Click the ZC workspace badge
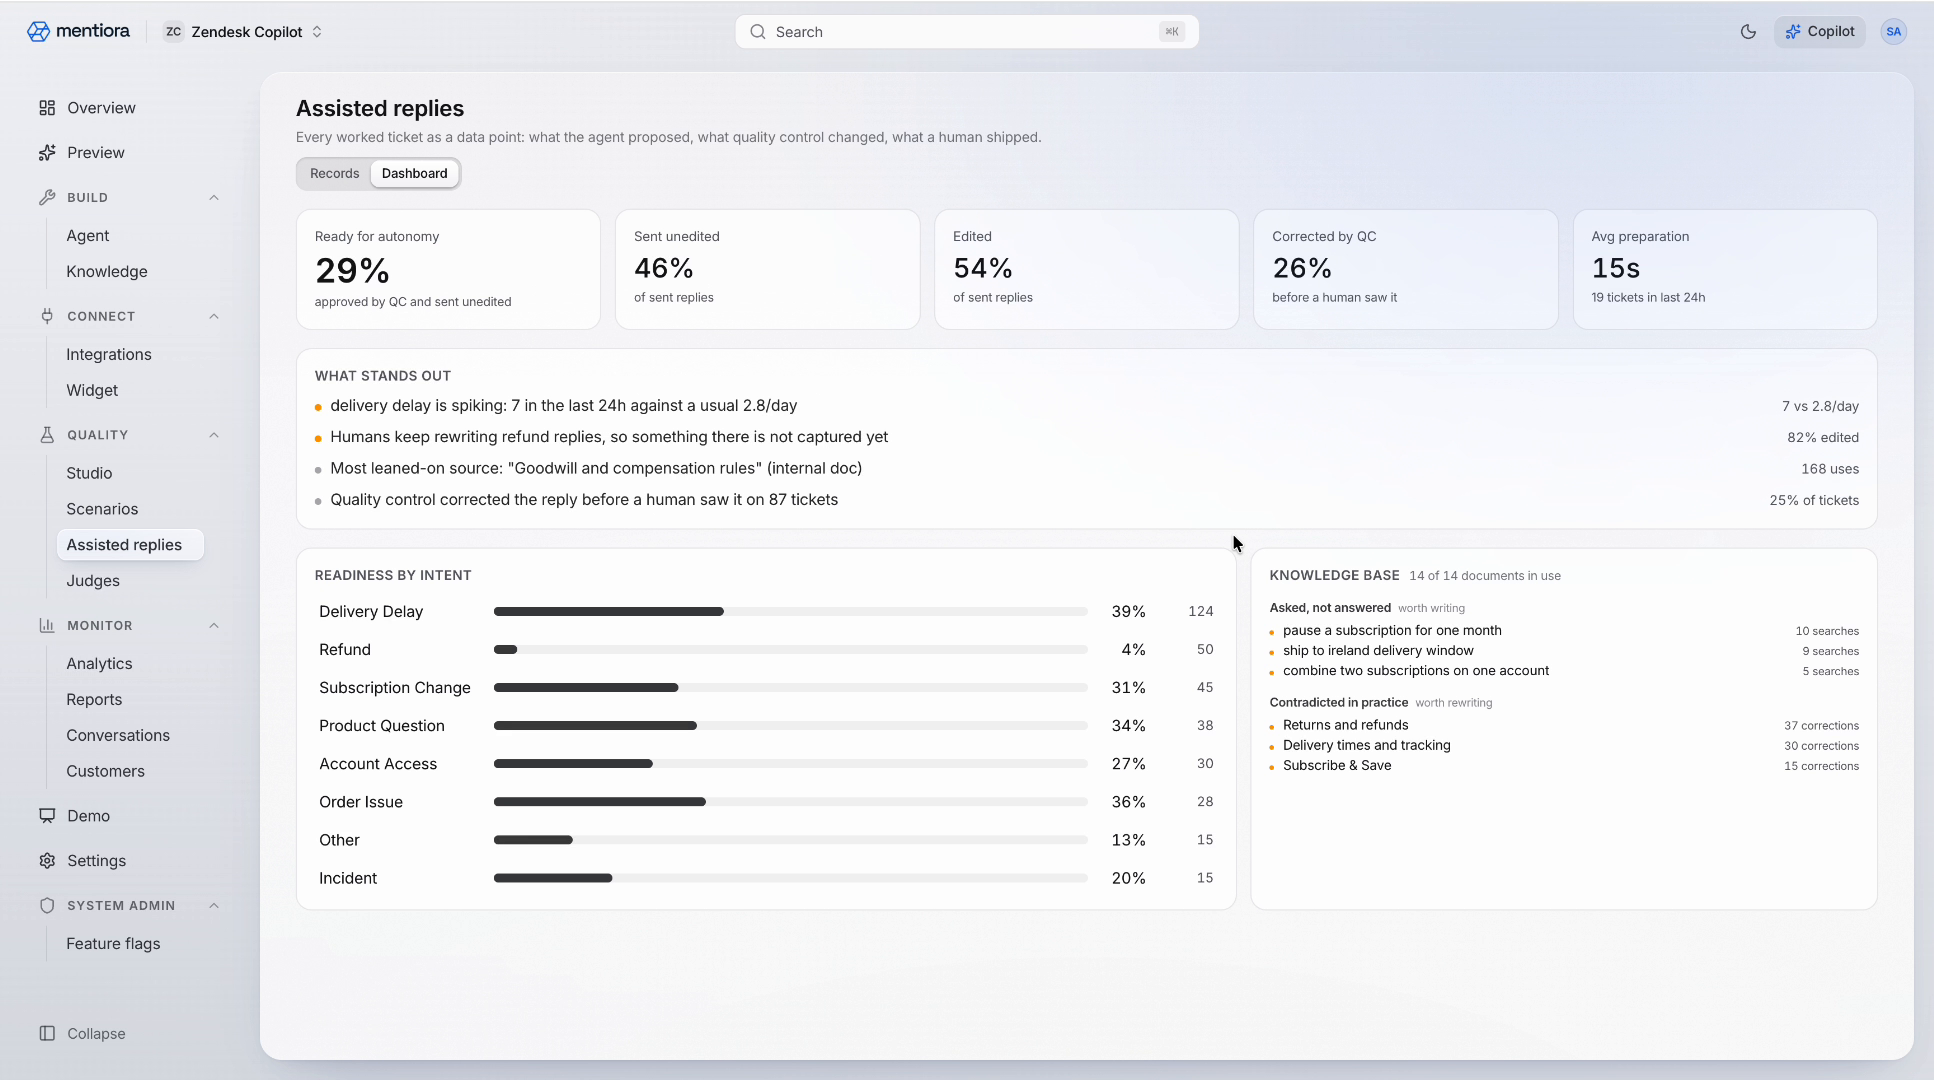The width and height of the screenshot is (1934, 1080). tap(174, 32)
